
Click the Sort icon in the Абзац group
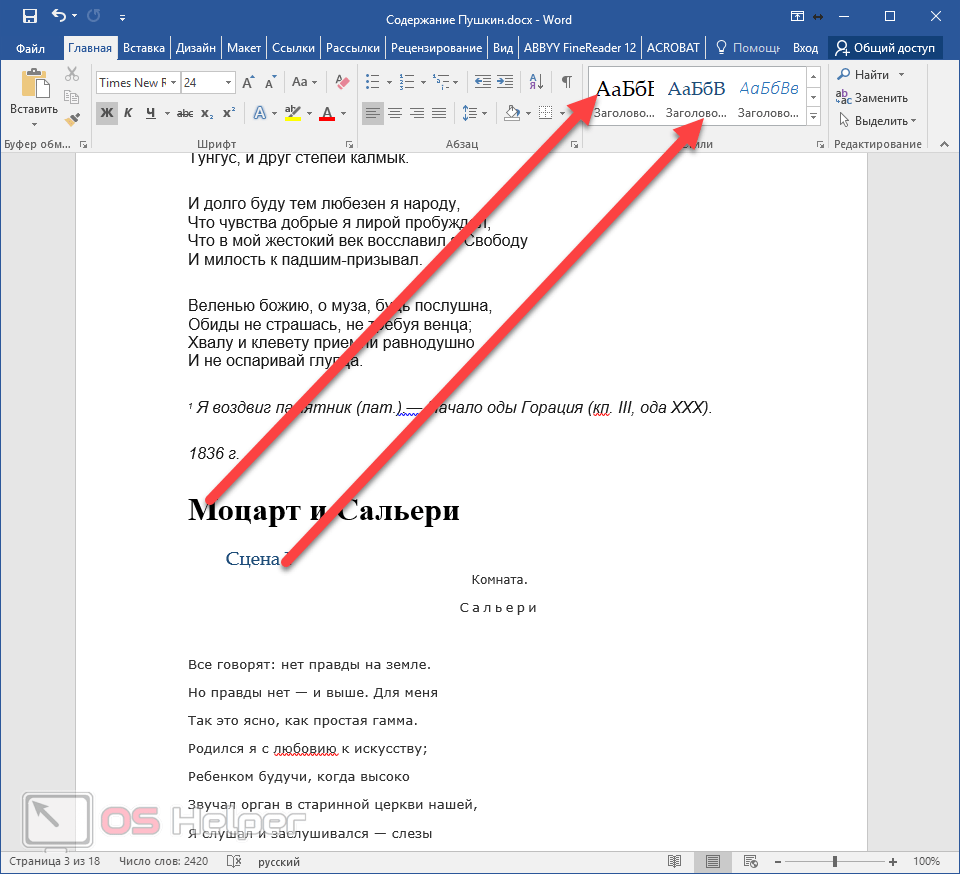pyautogui.click(x=536, y=83)
